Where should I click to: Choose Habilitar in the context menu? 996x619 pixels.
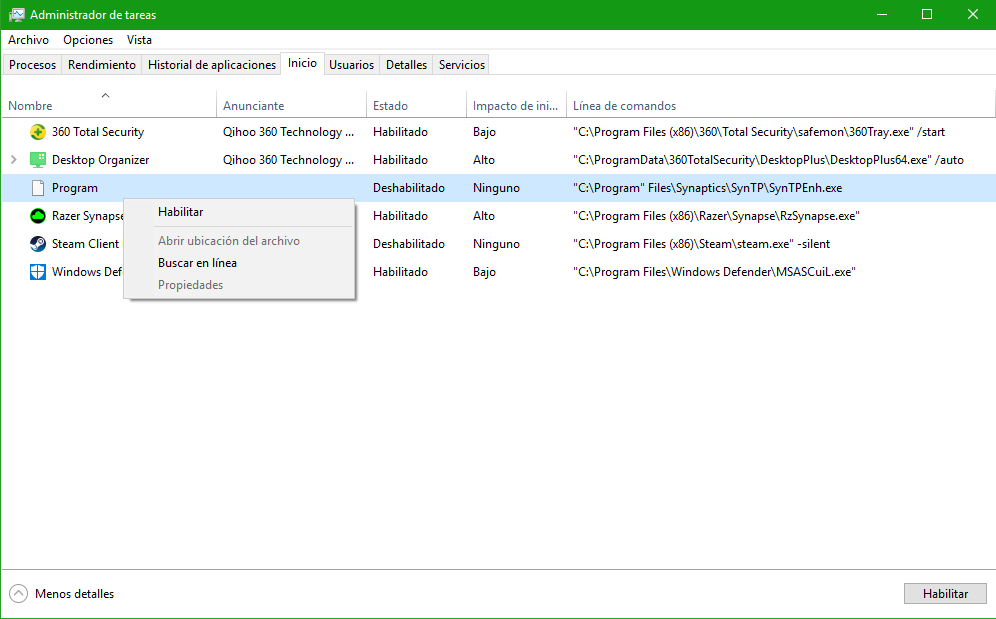[x=239, y=212]
